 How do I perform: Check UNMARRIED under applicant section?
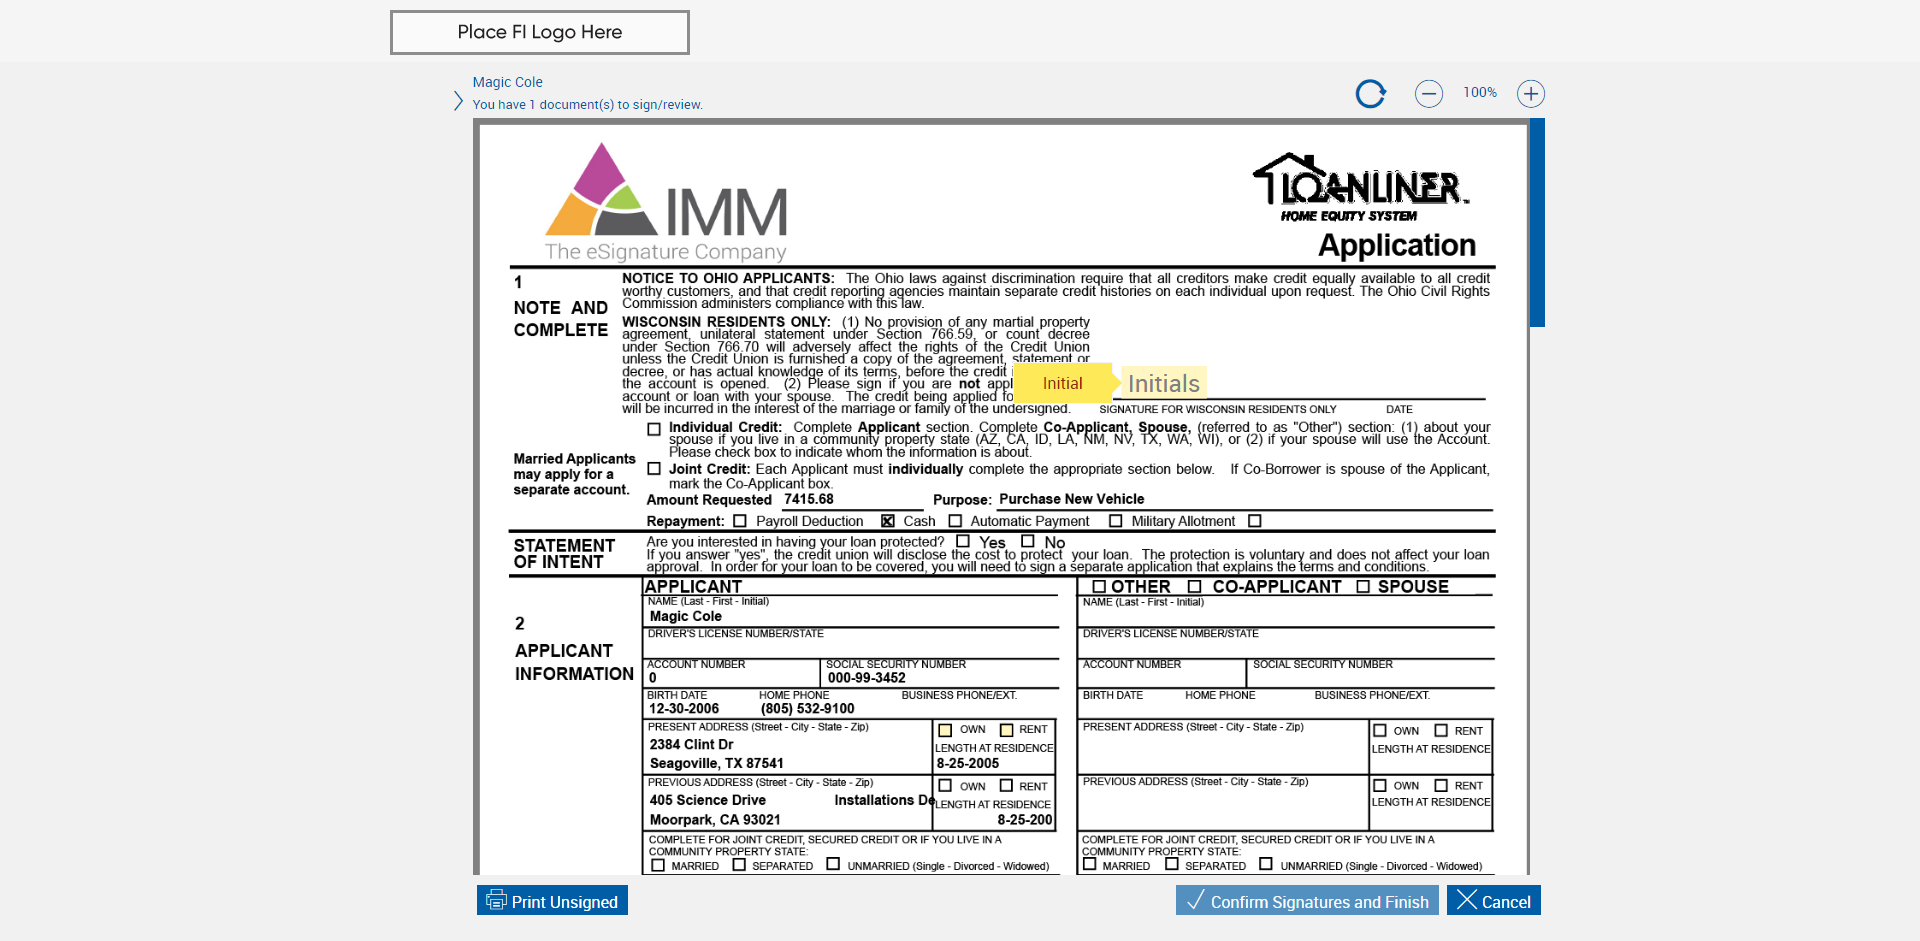tap(833, 864)
